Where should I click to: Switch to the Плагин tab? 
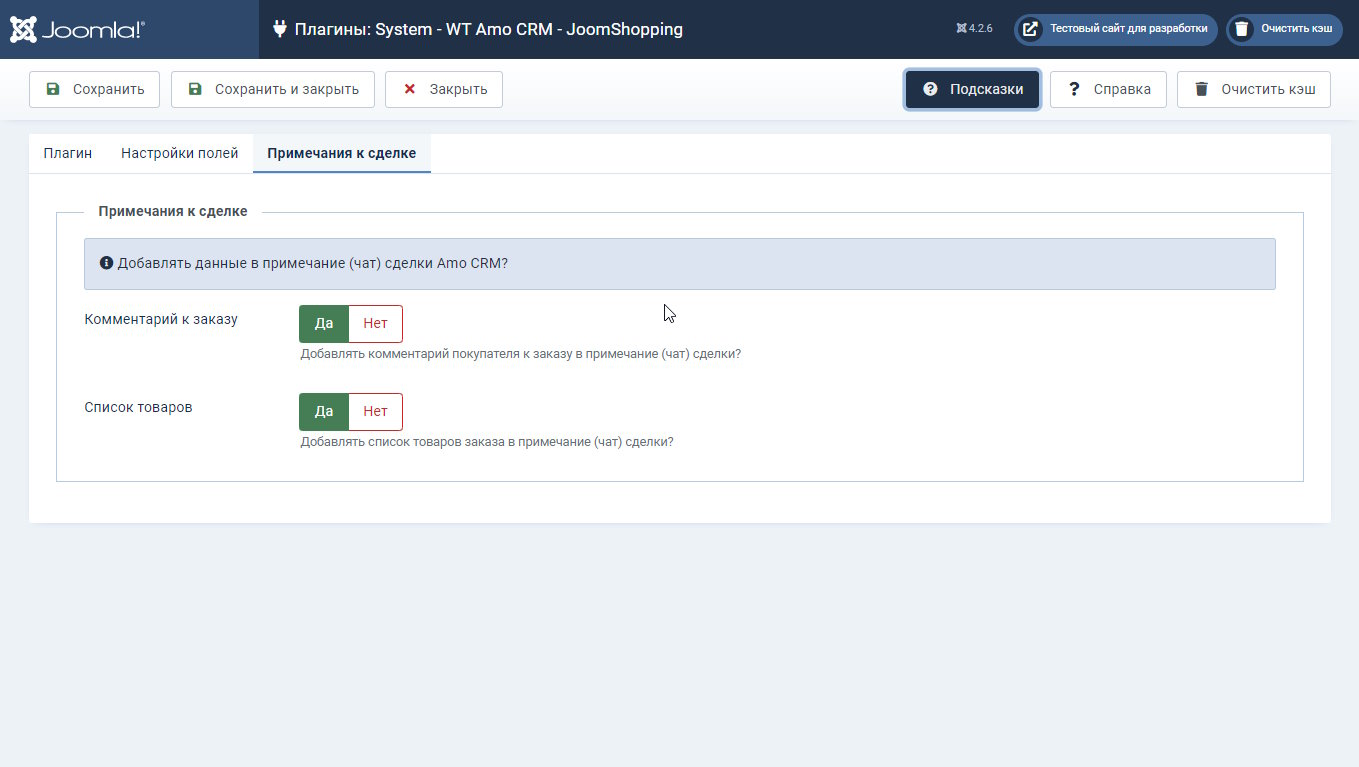(68, 153)
